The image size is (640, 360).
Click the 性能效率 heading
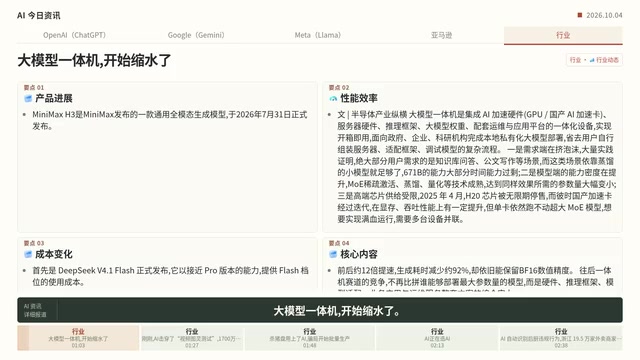359,98
